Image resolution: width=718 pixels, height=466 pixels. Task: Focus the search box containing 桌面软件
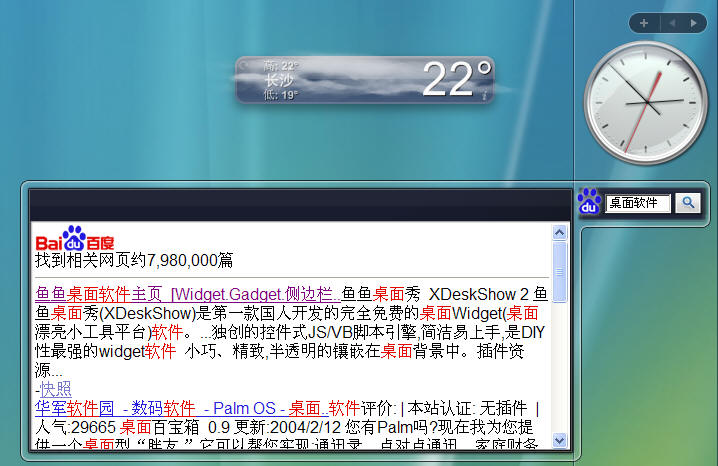pyautogui.click(x=637, y=203)
